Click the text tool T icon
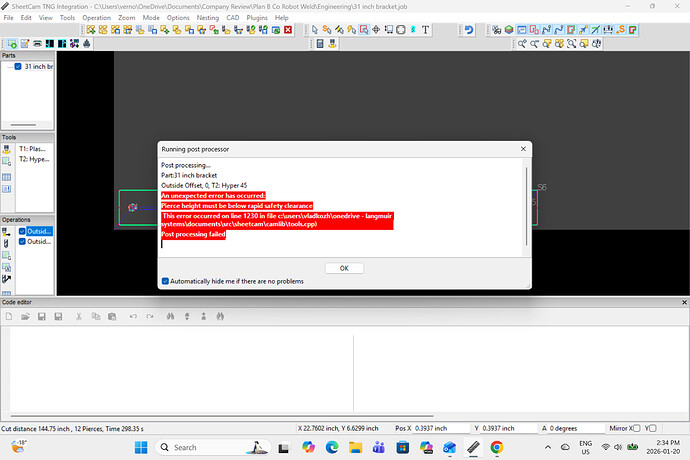 (425, 30)
